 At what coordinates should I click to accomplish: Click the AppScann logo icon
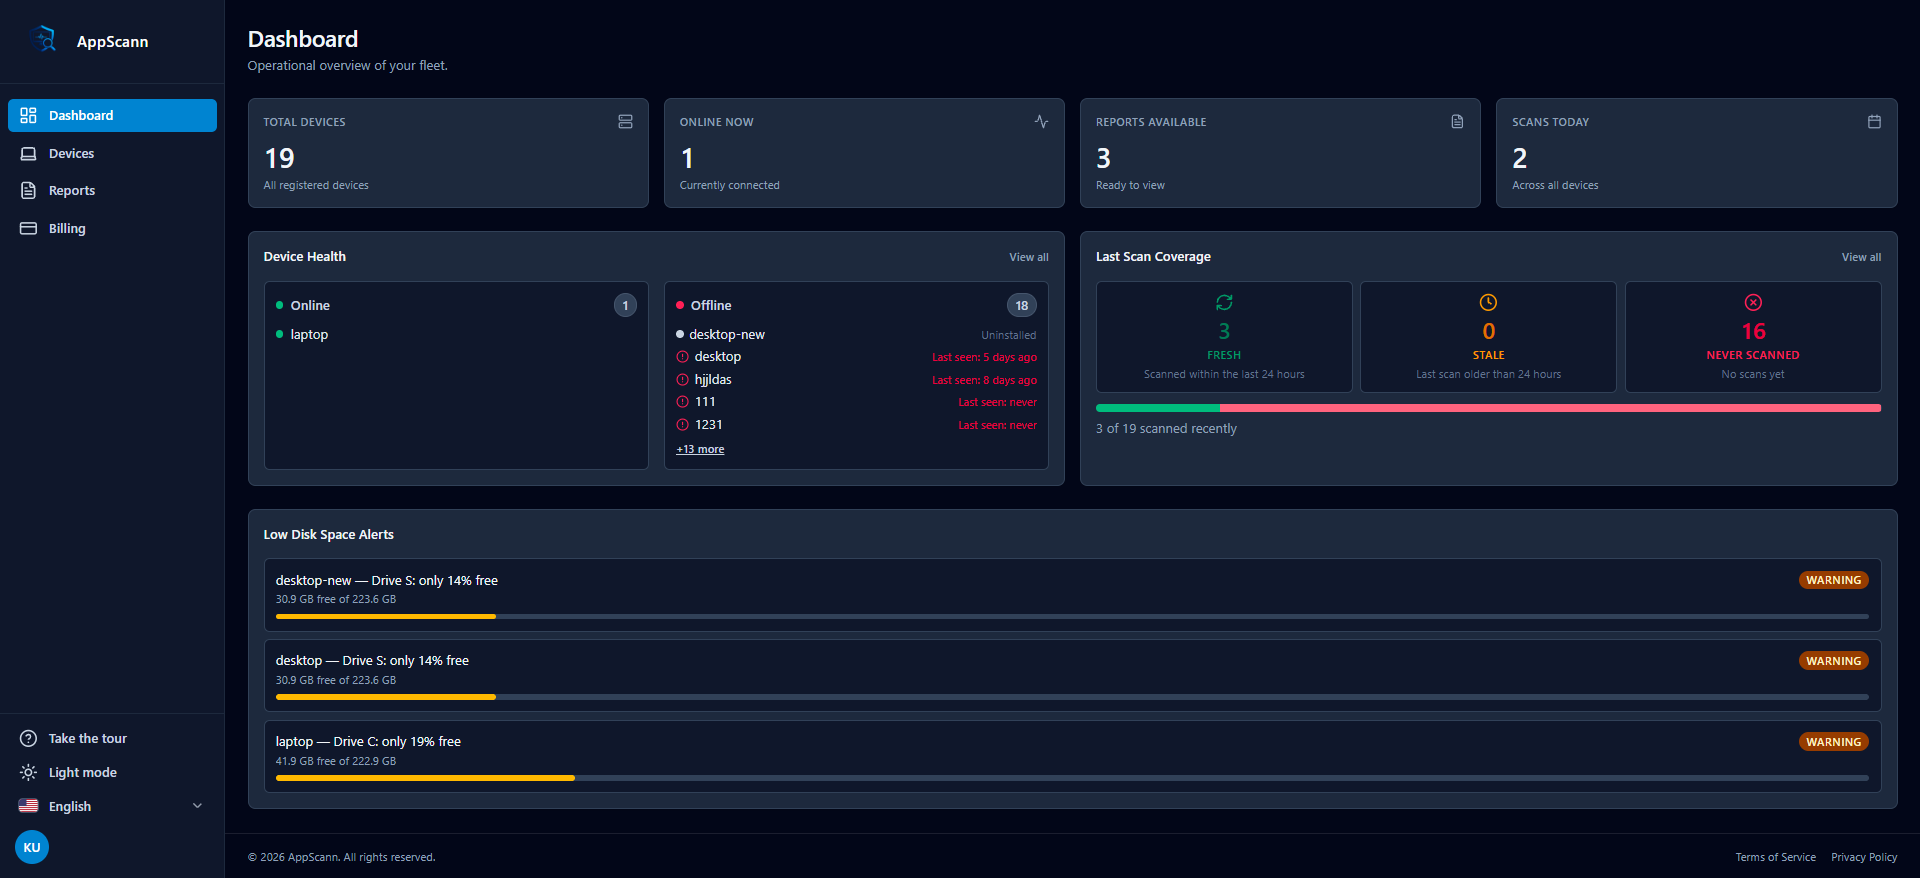pyautogui.click(x=45, y=40)
